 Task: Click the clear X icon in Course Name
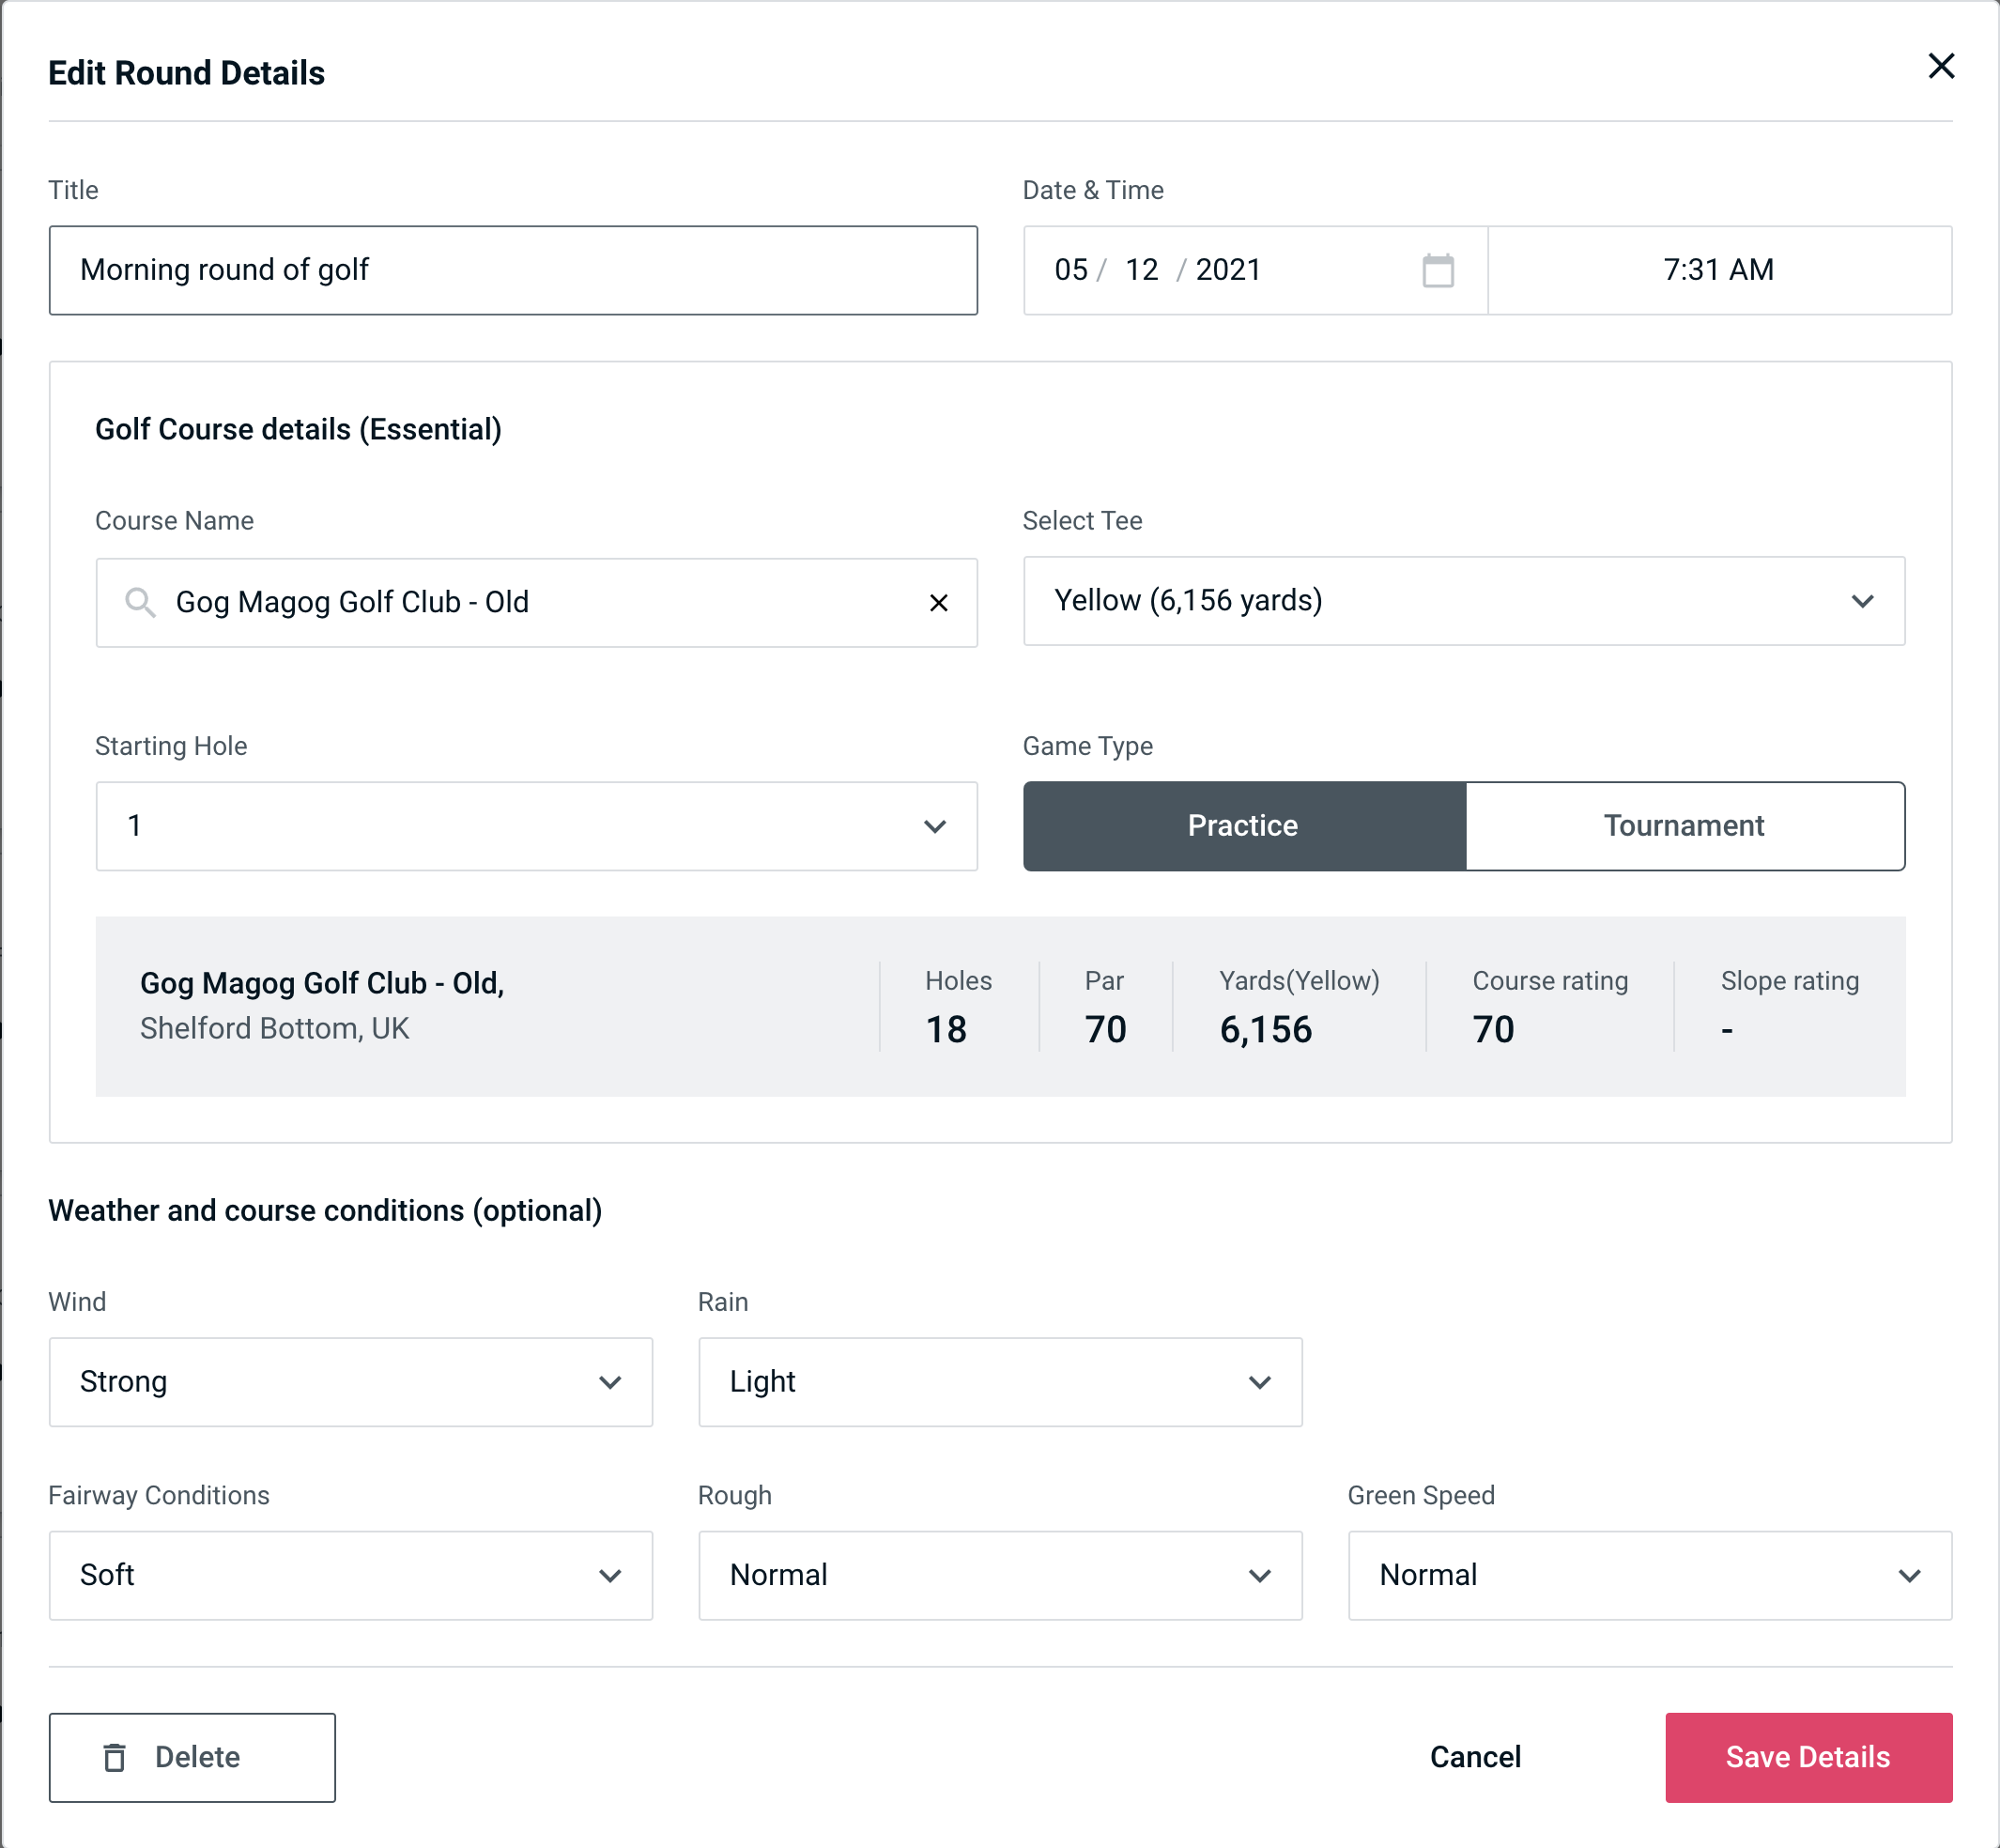coord(941,601)
